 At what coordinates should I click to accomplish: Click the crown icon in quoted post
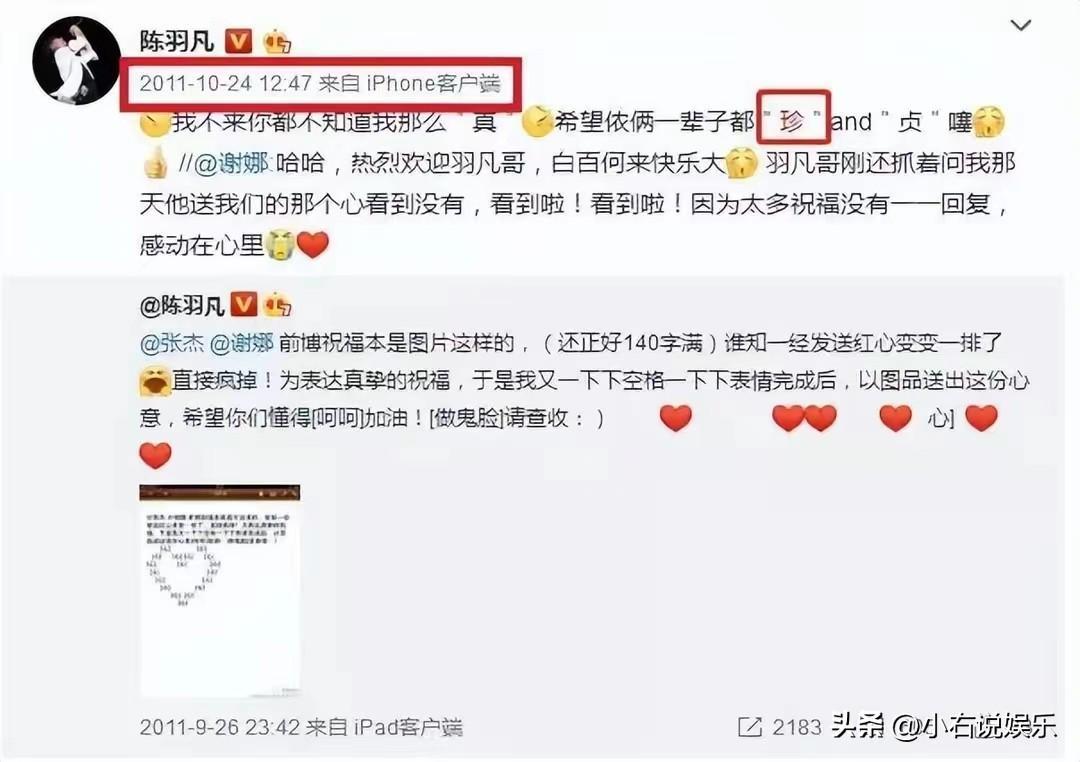click(x=277, y=304)
